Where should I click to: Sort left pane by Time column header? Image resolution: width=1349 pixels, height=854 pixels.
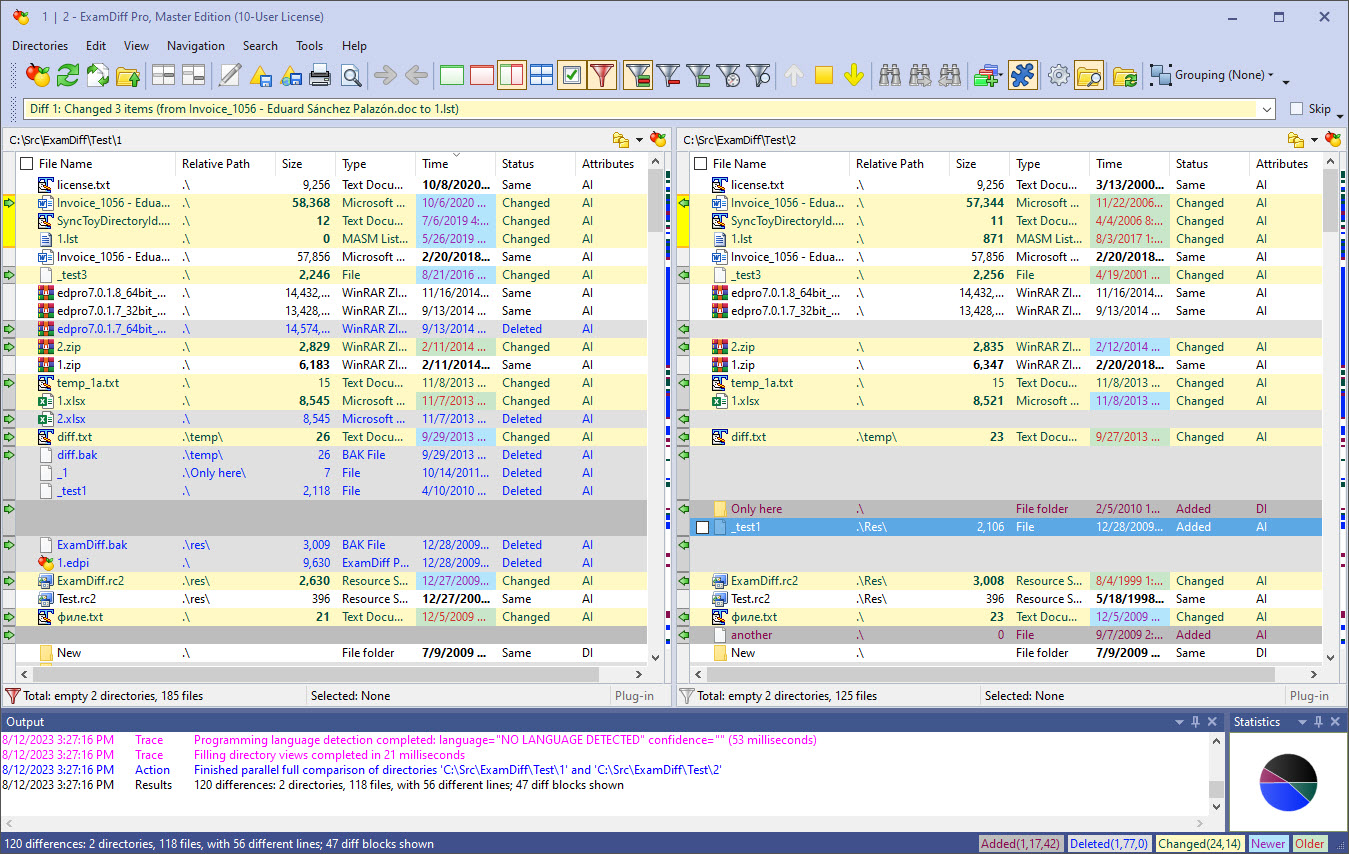[455, 163]
